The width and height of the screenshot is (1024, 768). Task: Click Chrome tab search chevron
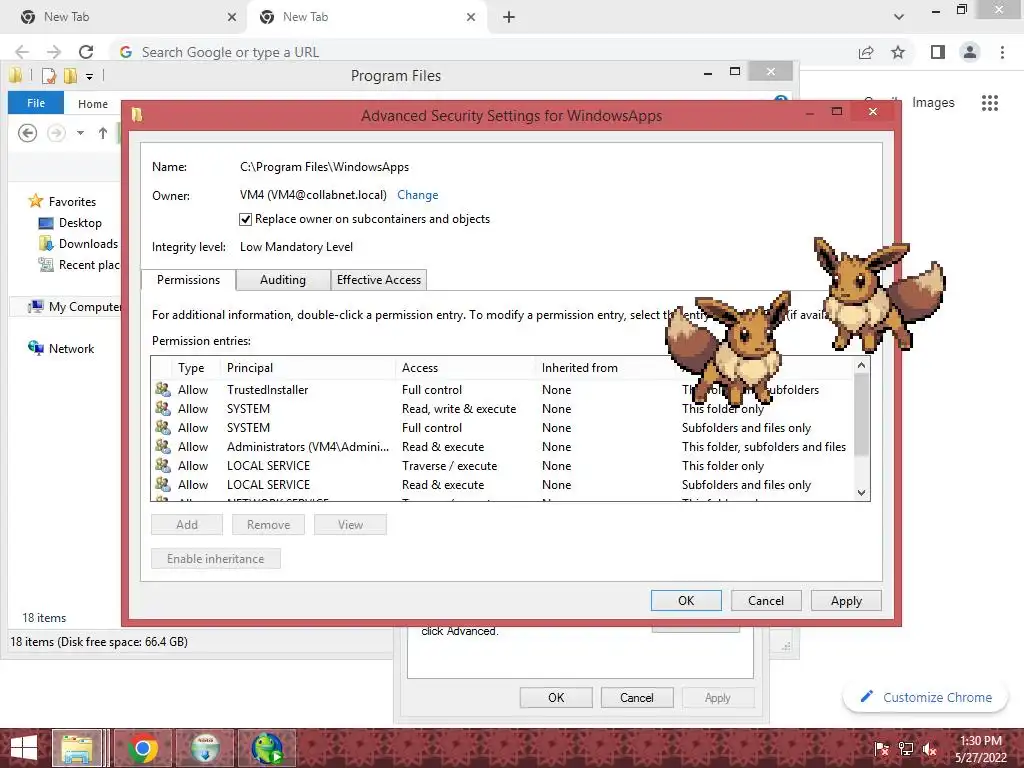pos(899,17)
